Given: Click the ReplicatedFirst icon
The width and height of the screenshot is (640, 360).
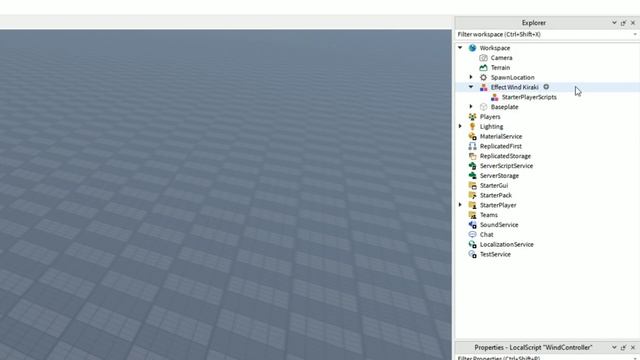Looking at the screenshot, I should pyautogui.click(x=472, y=146).
